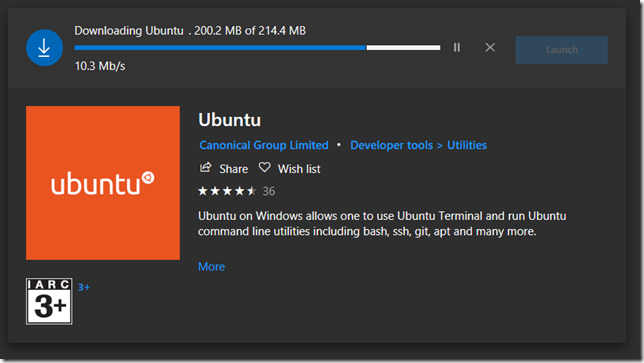
Task: Click the blue download arrow icon
Action: point(44,48)
